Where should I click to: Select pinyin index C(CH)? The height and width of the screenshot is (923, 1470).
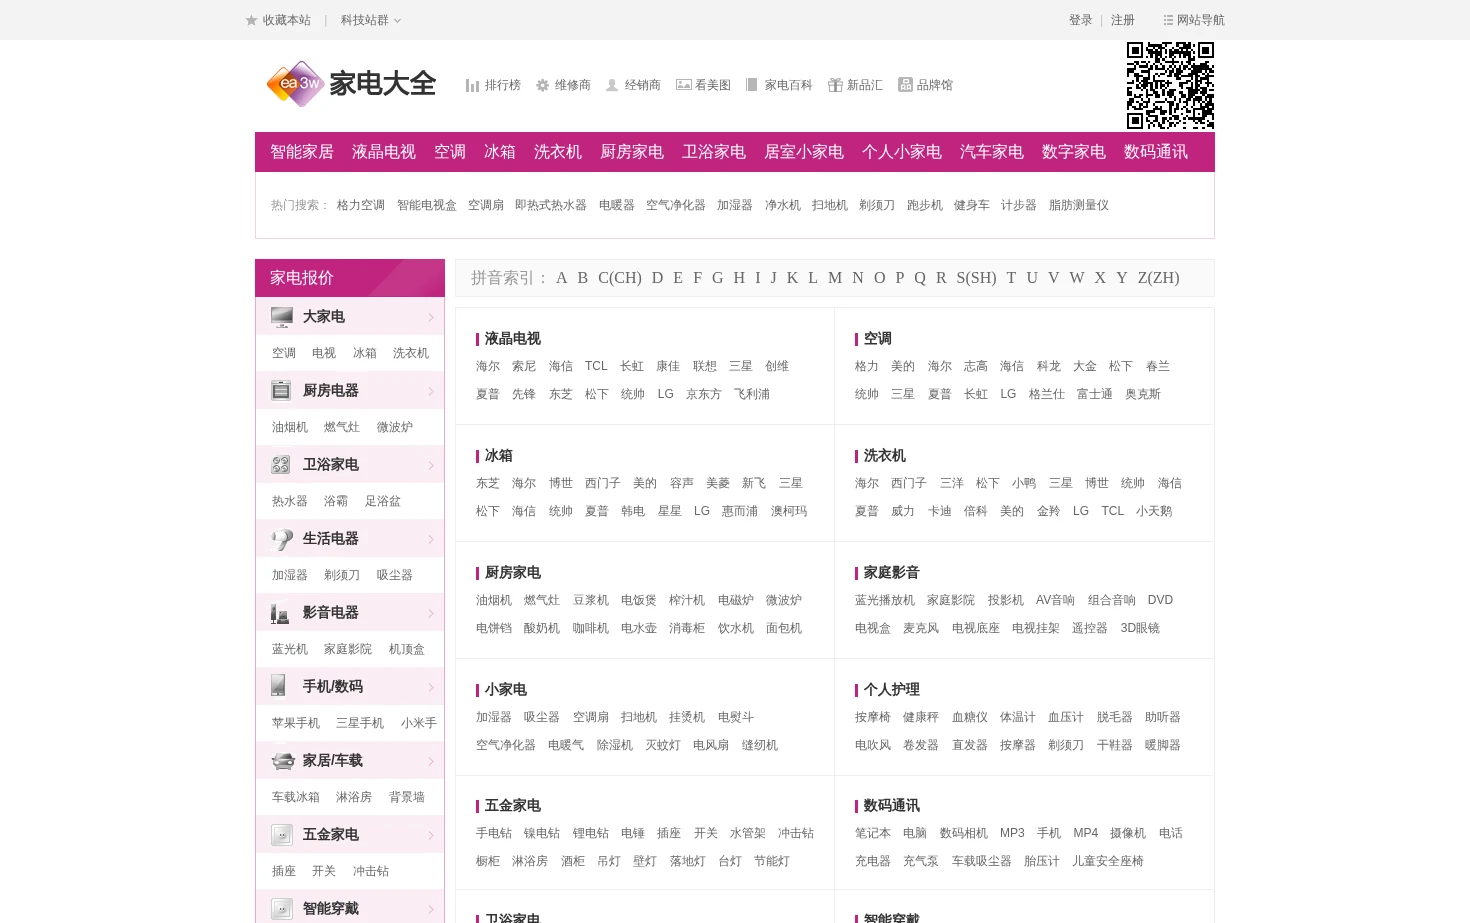pyautogui.click(x=620, y=278)
